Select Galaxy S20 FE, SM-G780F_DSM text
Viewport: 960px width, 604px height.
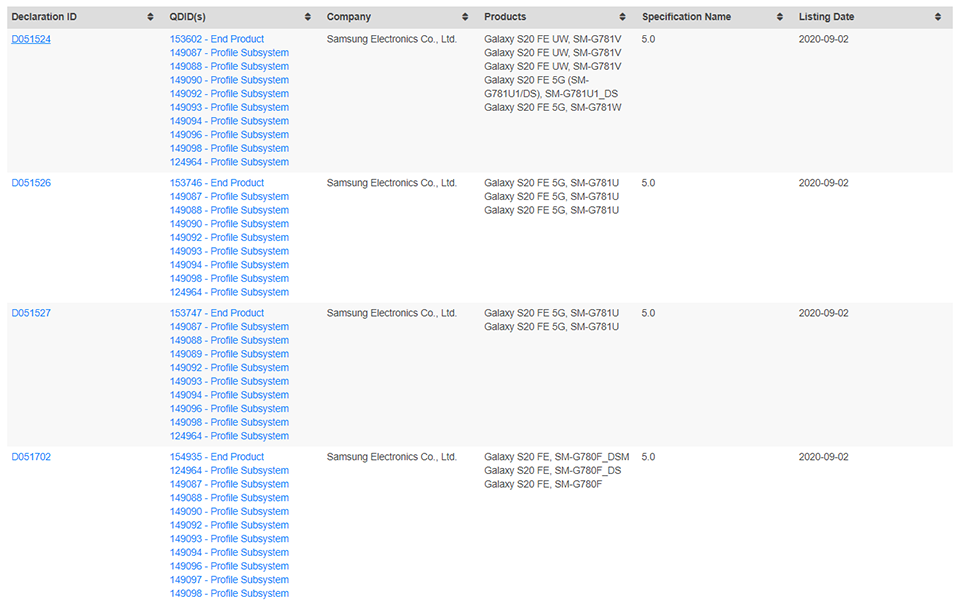(557, 457)
